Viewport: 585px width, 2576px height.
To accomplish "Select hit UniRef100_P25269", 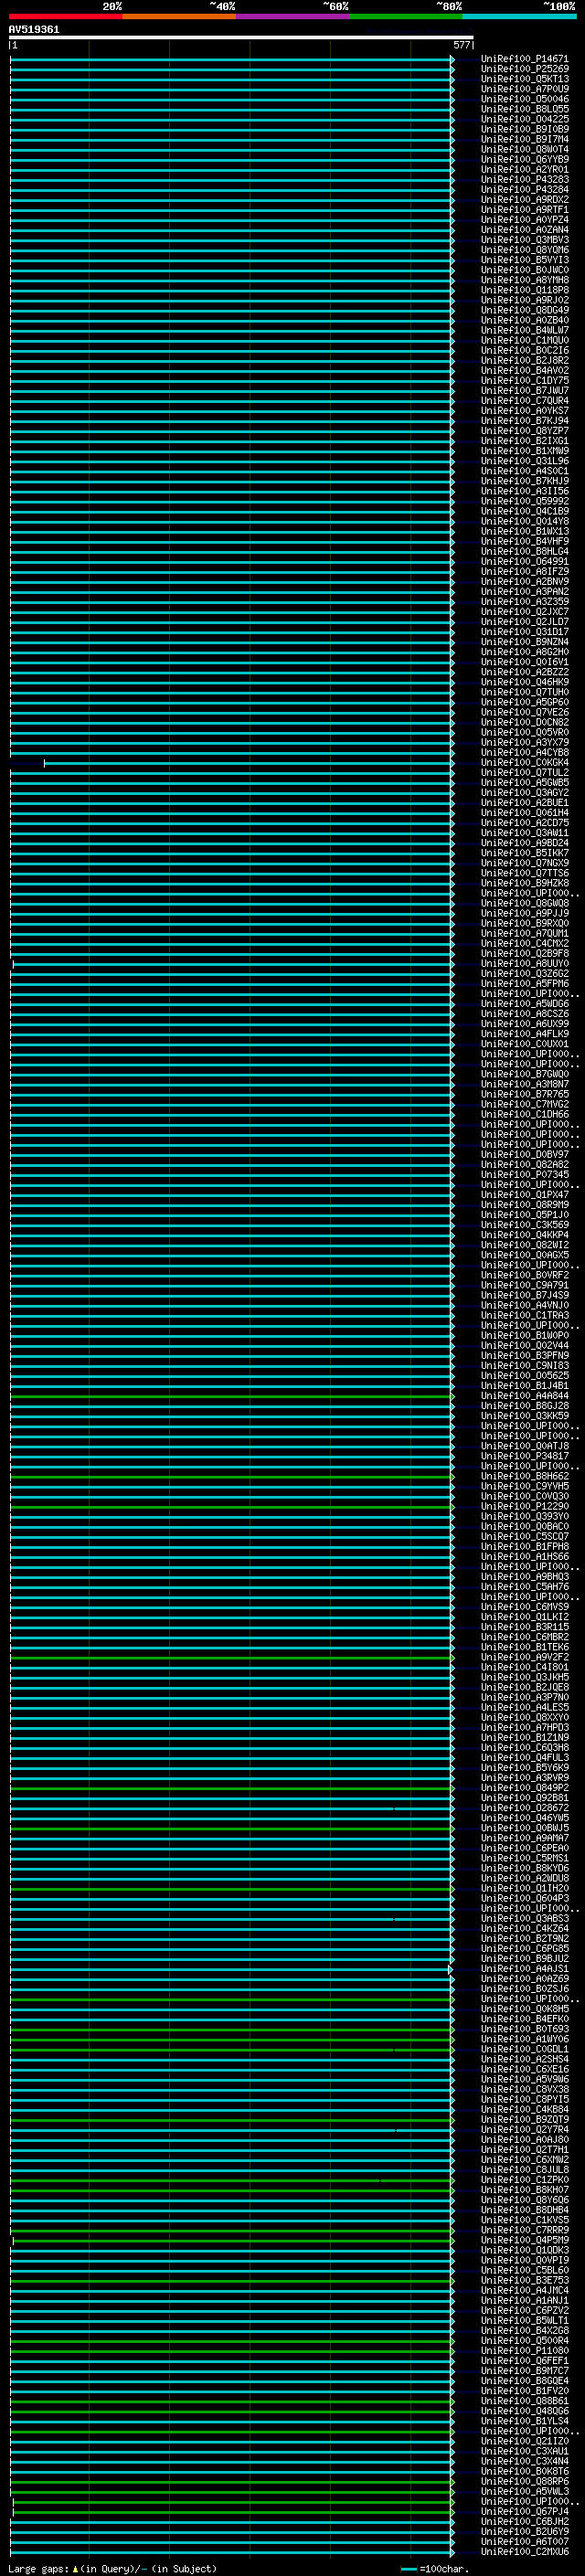I will pyautogui.click(x=524, y=69).
